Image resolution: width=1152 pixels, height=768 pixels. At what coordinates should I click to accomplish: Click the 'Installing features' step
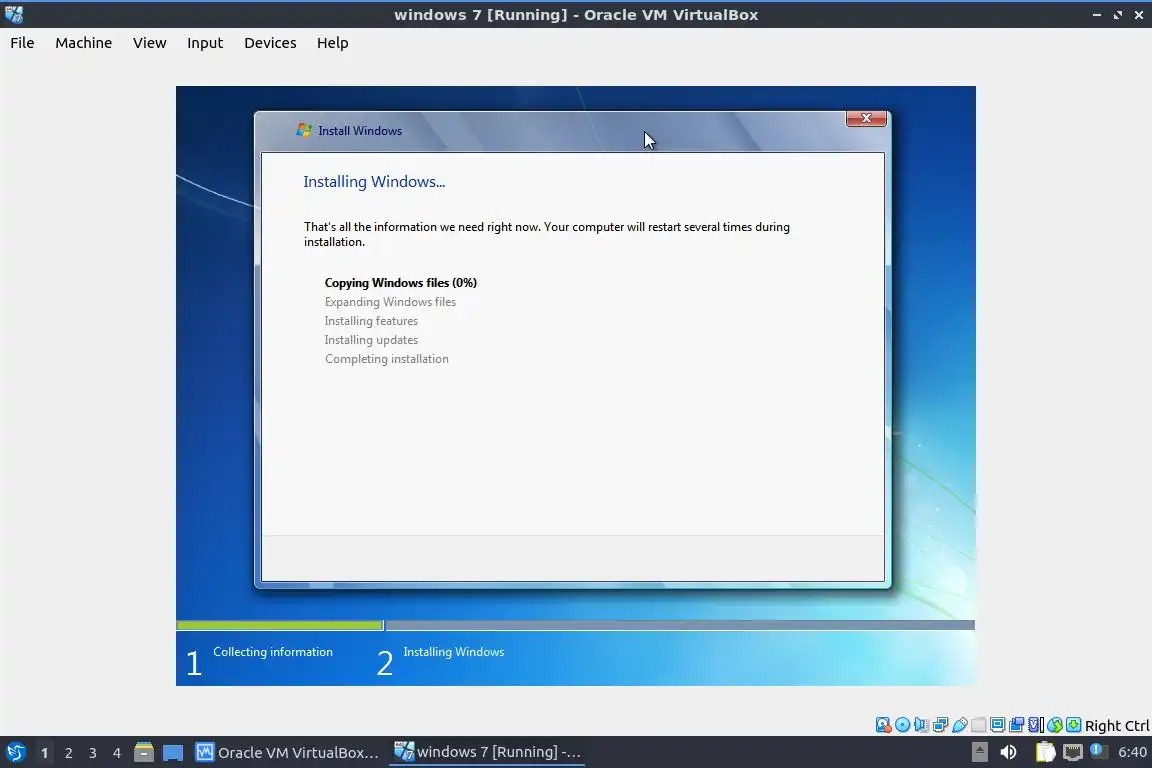[371, 321]
